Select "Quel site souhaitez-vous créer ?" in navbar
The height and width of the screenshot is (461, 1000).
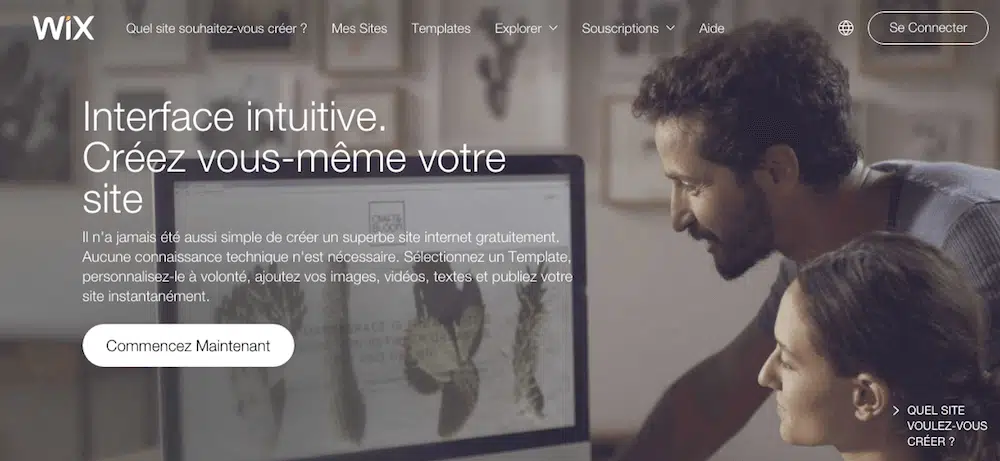click(x=216, y=28)
